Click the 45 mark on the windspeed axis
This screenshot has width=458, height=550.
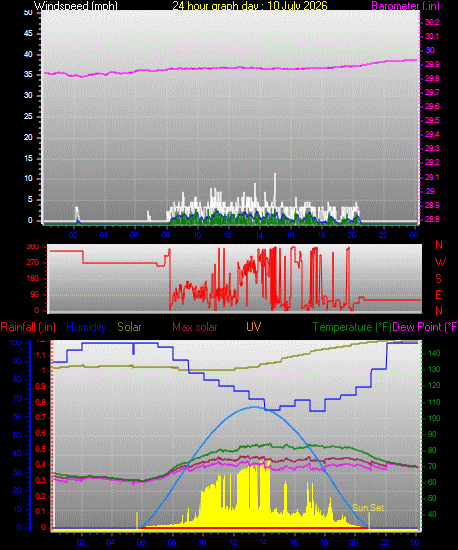(x=28, y=34)
